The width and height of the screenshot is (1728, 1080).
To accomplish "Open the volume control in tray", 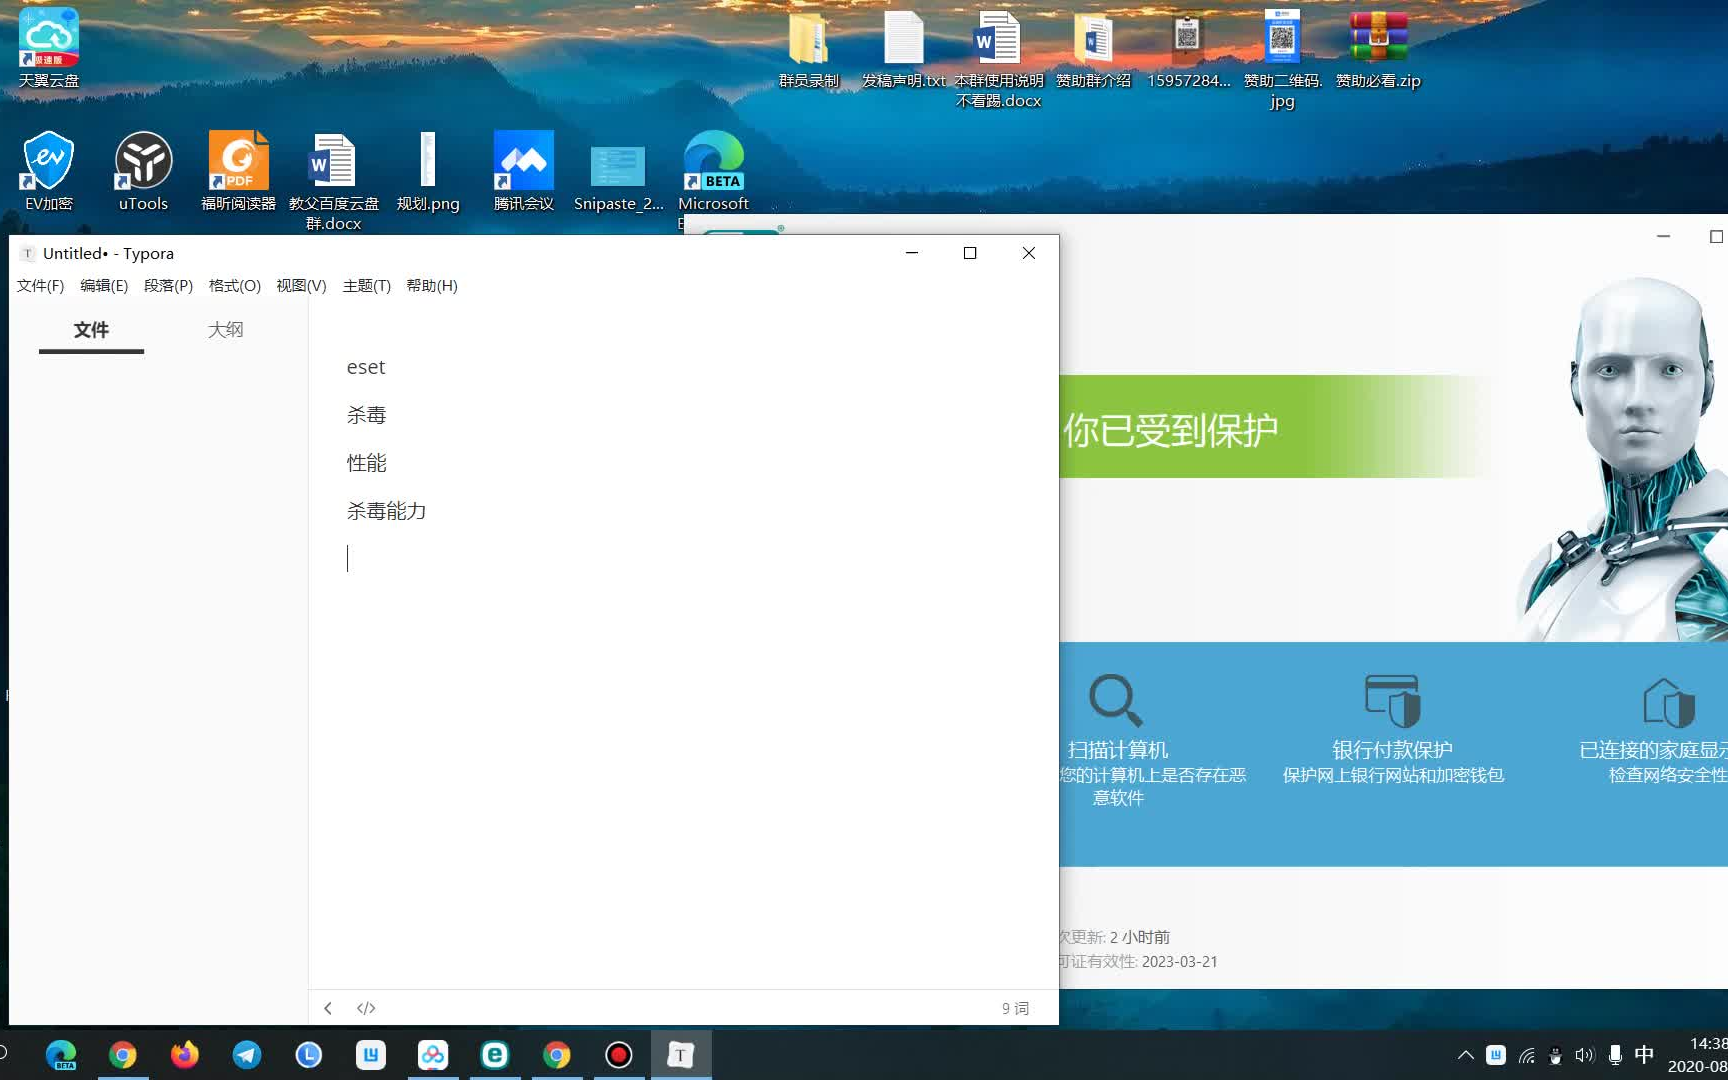I will pyautogui.click(x=1585, y=1055).
